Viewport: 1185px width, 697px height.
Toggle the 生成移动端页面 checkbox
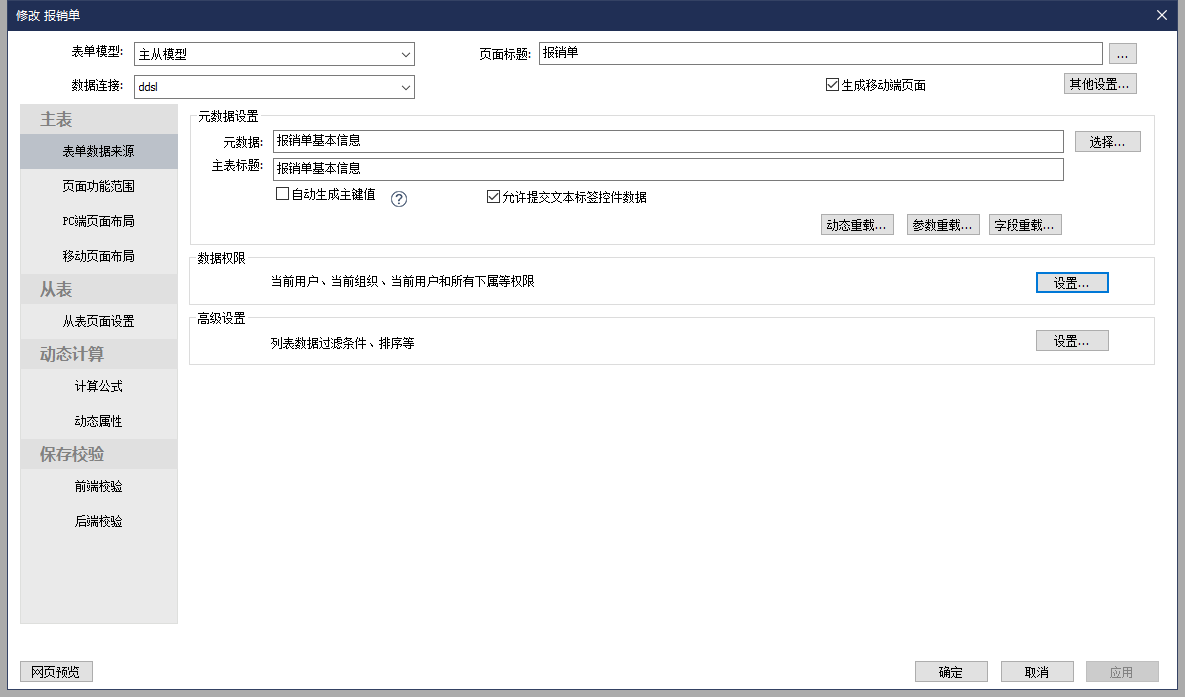(x=832, y=85)
